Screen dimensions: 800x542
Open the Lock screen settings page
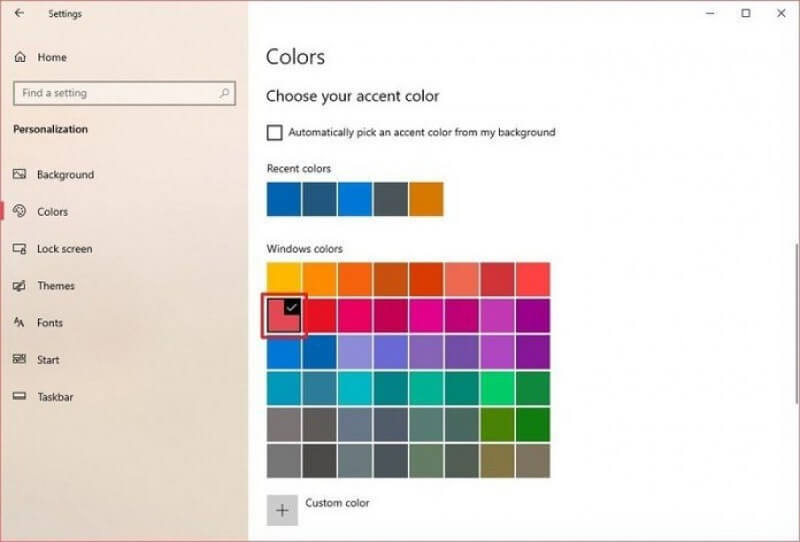(x=64, y=248)
